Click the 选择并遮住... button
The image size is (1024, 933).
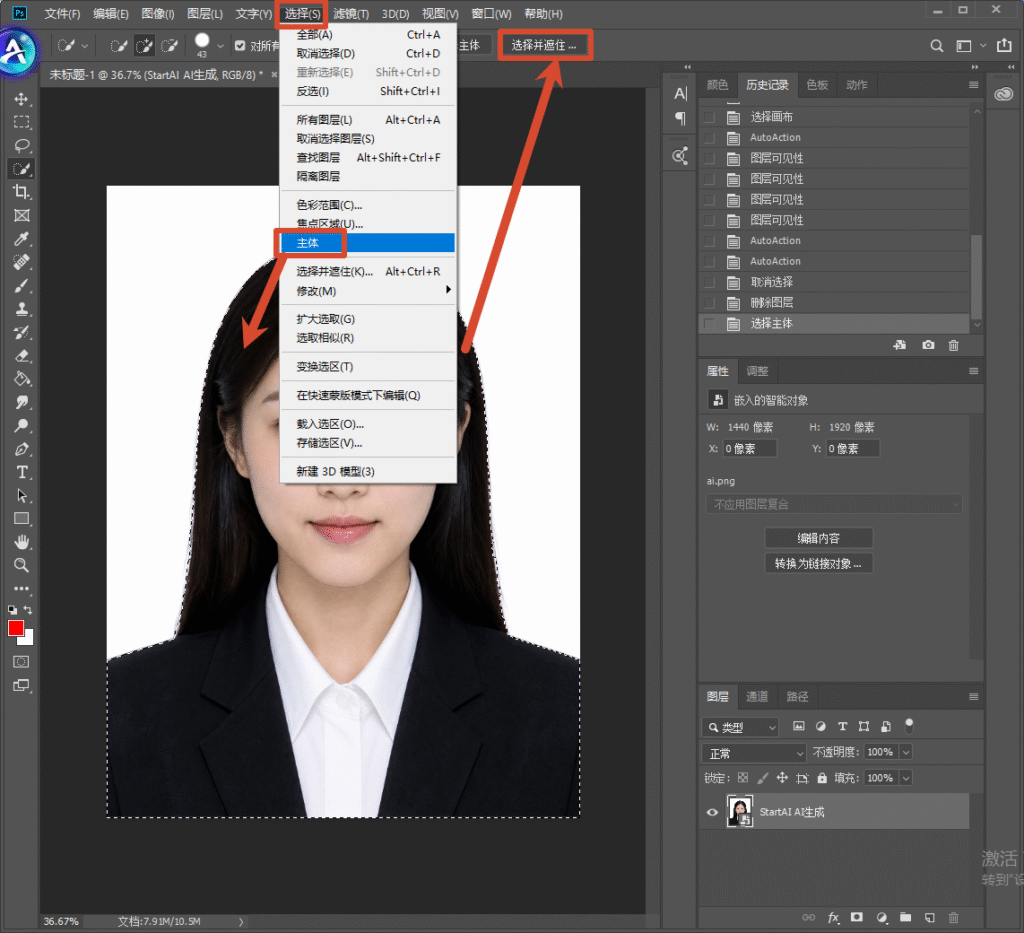point(544,45)
